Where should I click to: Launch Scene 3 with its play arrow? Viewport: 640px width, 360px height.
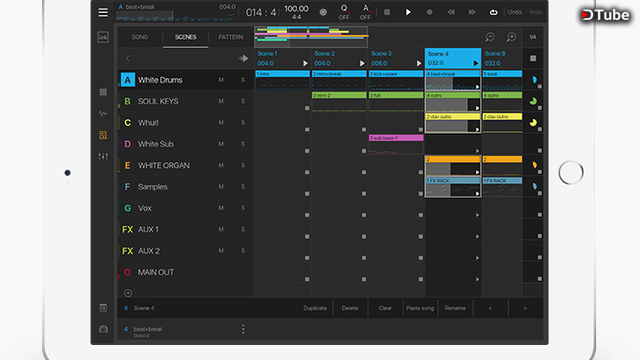[418, 63]
